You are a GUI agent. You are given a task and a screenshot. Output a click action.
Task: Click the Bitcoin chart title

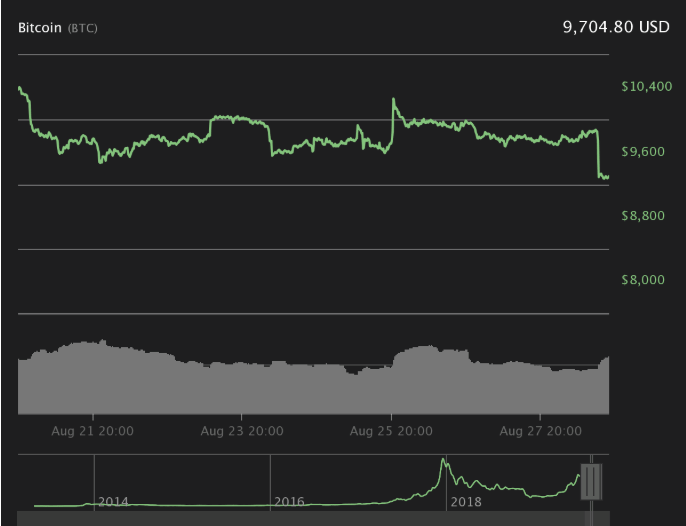[x=39, y=28]
